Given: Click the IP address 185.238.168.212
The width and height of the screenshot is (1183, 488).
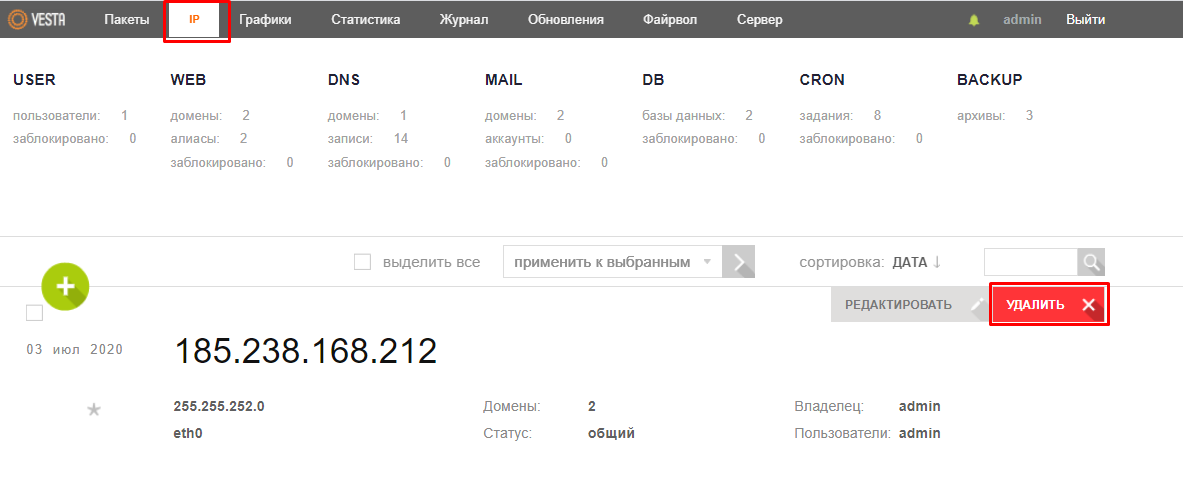Looking at the screenshot, I should tap(306, 351).
